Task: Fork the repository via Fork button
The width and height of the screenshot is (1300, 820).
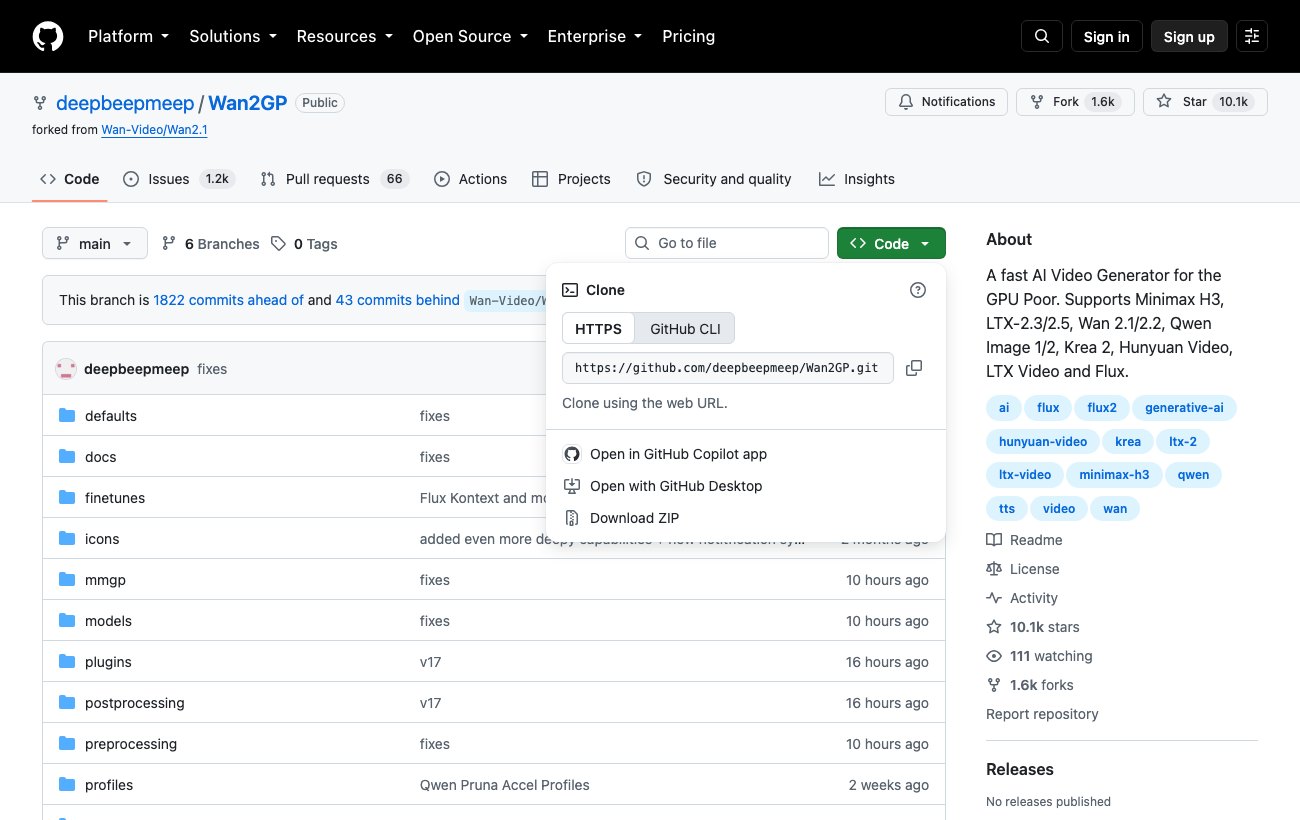Action: (1075, 102)
